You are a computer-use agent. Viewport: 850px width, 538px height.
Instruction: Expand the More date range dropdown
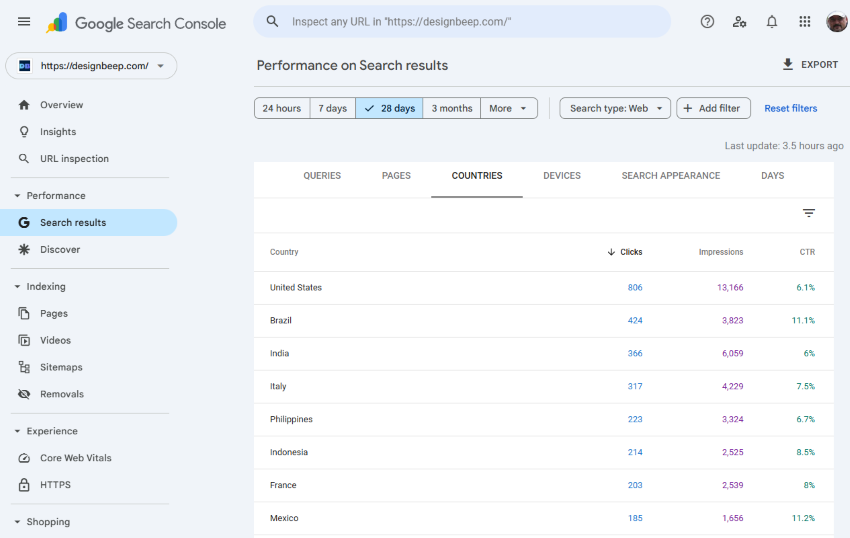tap(509, 108)
